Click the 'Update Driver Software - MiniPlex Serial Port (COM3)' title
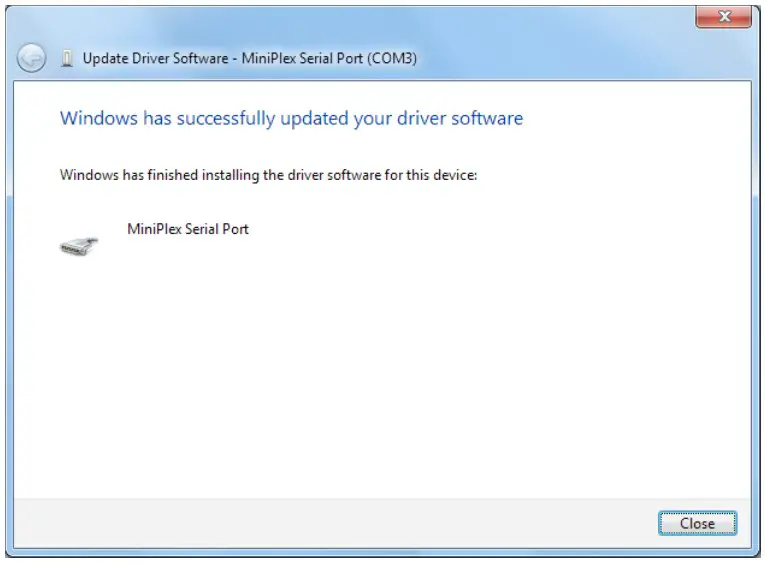The height and width of the screenshot is (565, 765). (250, 59)
